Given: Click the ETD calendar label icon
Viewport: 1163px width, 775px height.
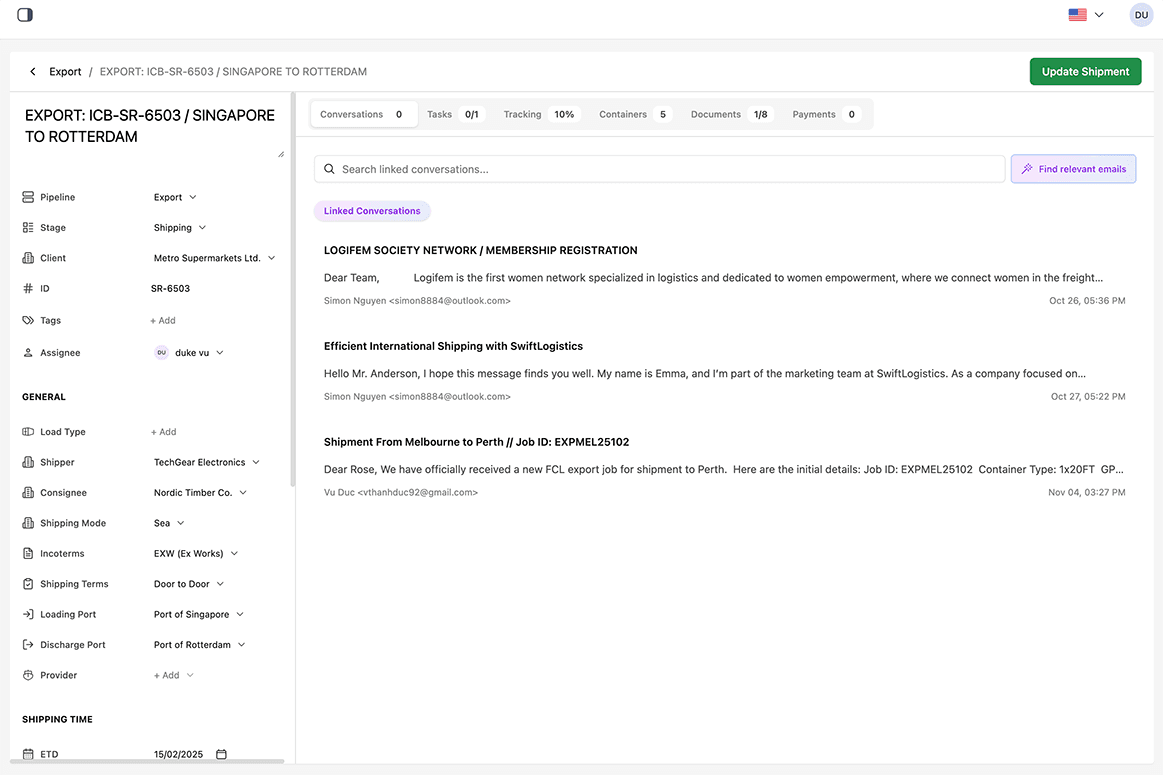Looking at the screenshot, I should (28, 754).
